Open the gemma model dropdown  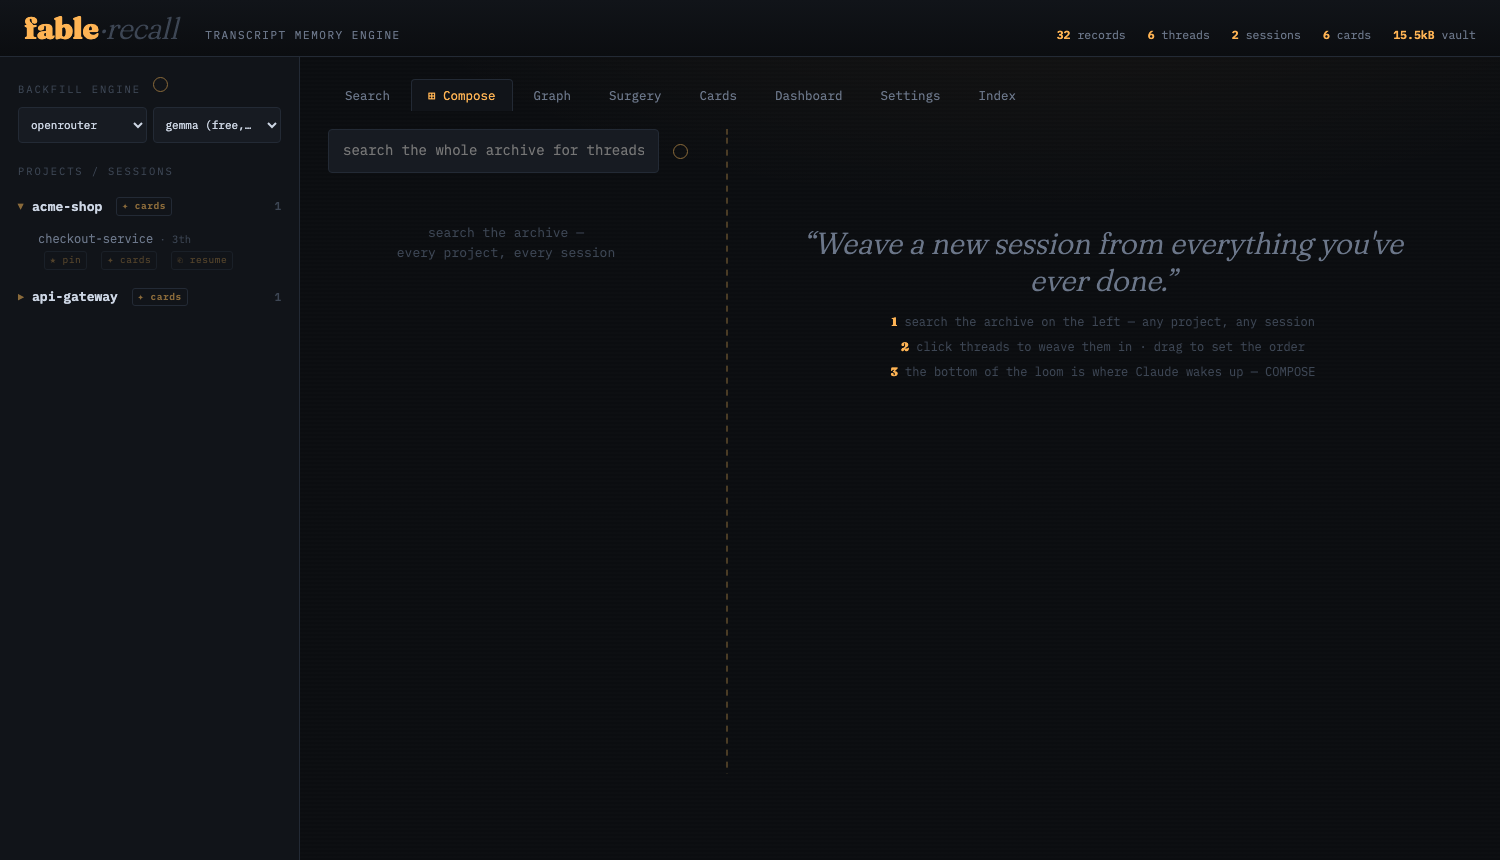[217, 125]
